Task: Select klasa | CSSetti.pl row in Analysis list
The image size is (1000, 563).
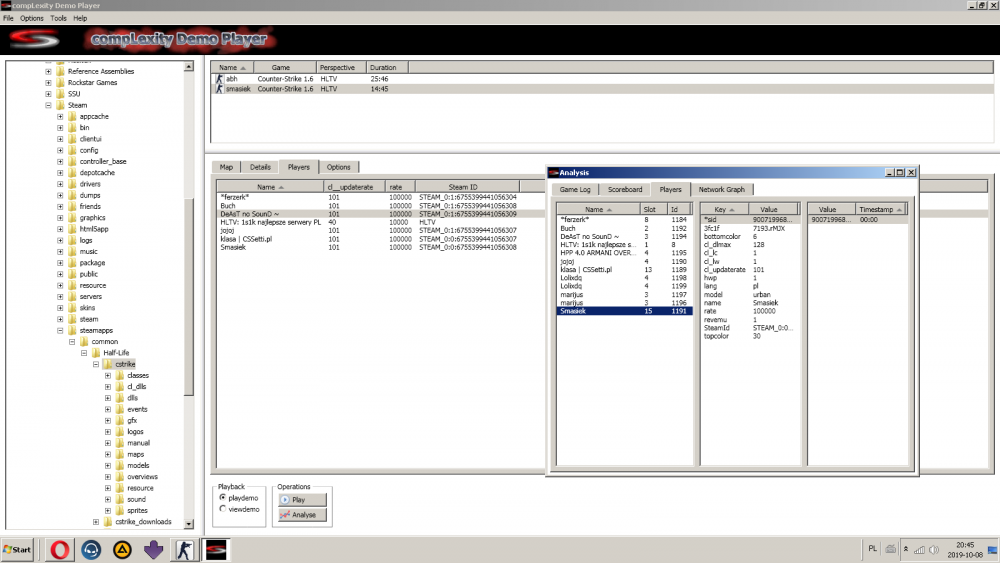Action: click(624, 270)
